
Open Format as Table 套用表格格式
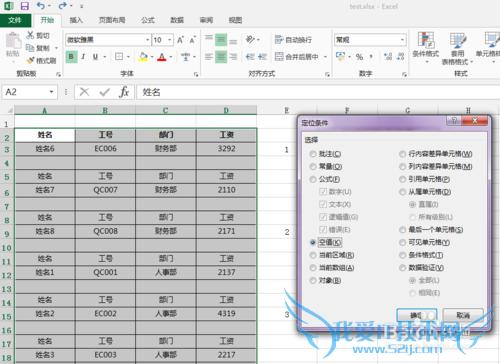pos(457,48)
